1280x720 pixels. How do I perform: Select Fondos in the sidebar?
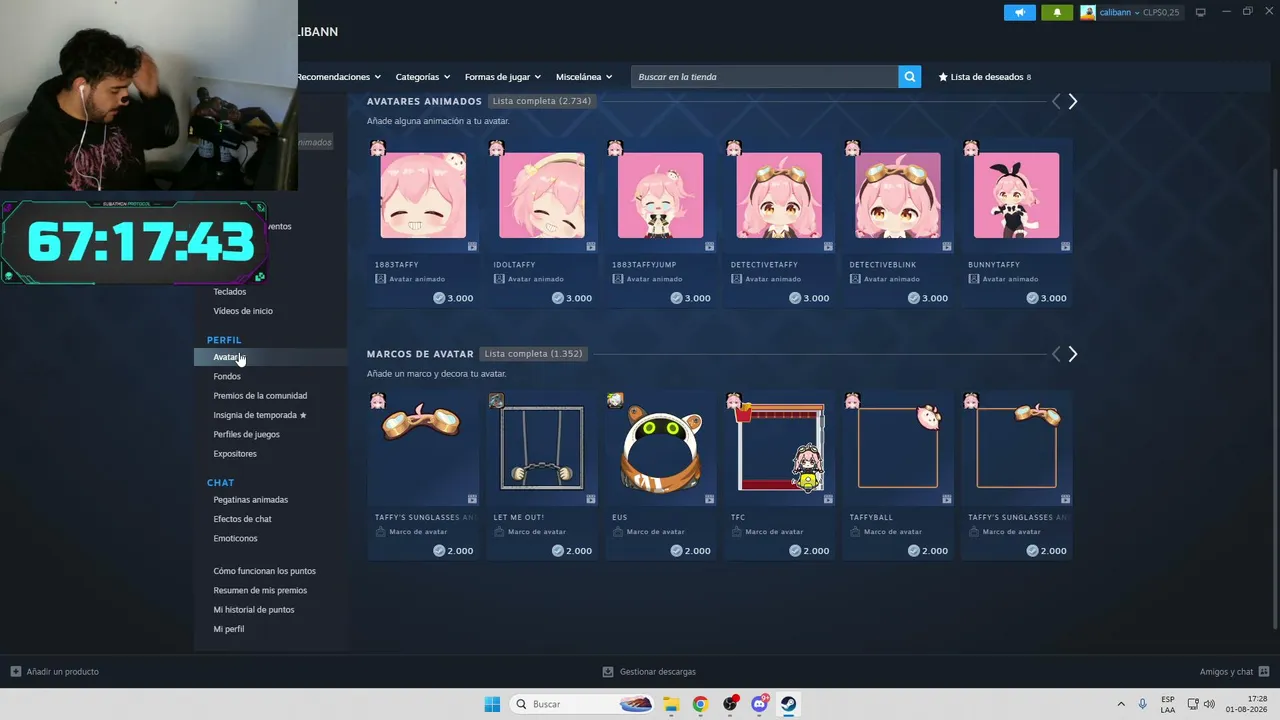click(227, 377)
